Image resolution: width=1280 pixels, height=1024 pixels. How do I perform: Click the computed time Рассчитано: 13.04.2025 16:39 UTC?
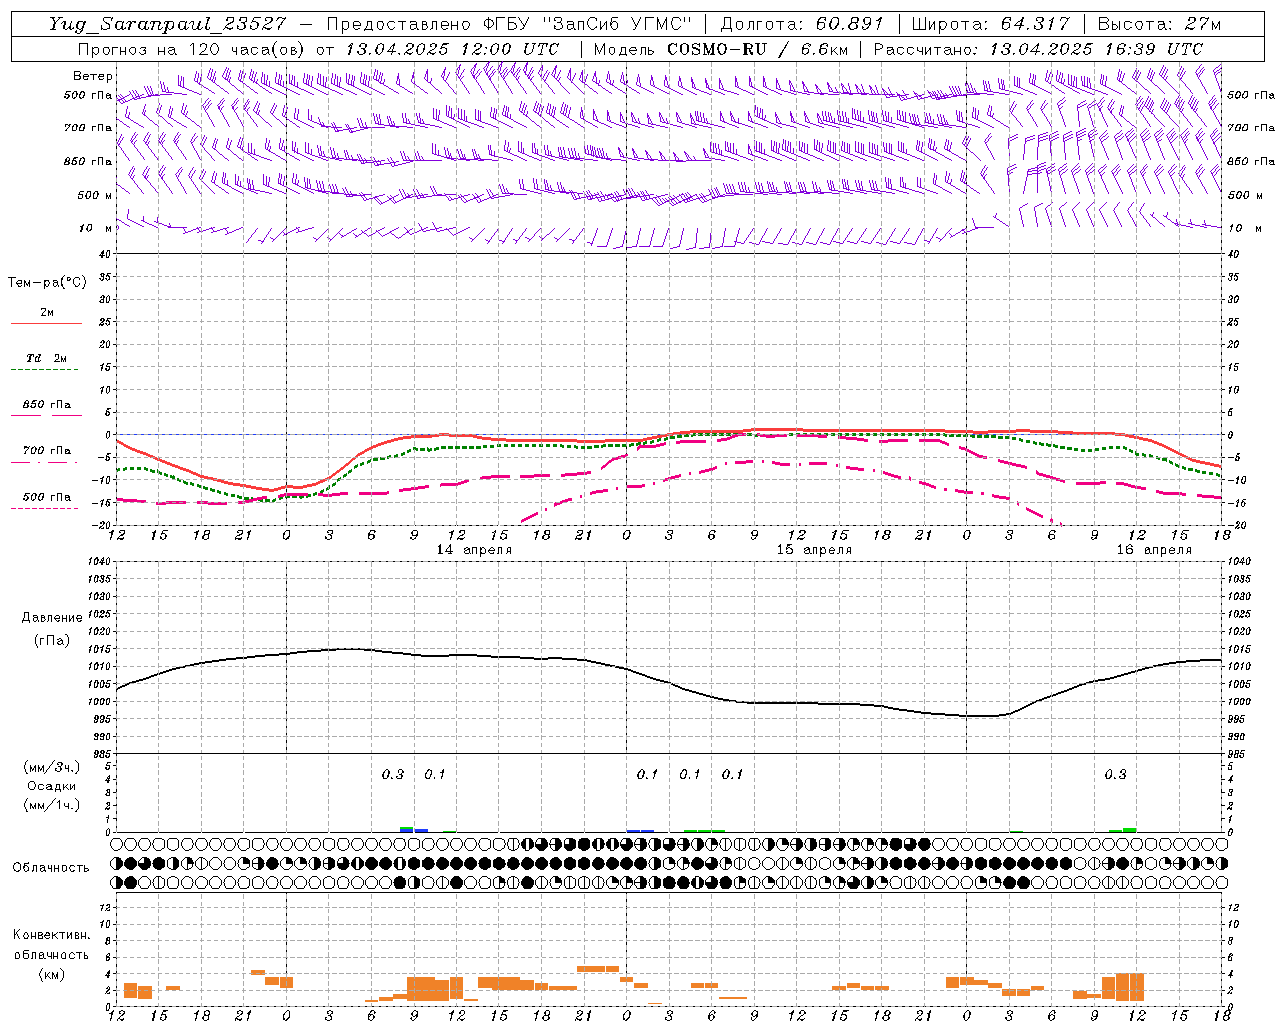point(1038,49)
